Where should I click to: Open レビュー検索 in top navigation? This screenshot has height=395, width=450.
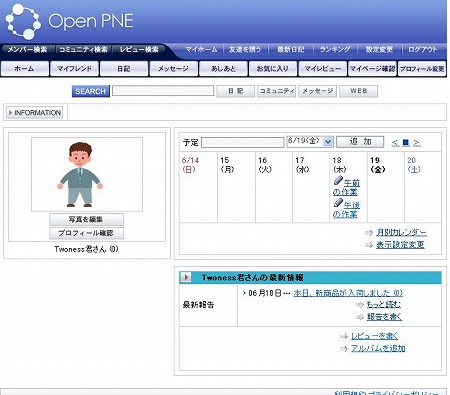point(139,49)
